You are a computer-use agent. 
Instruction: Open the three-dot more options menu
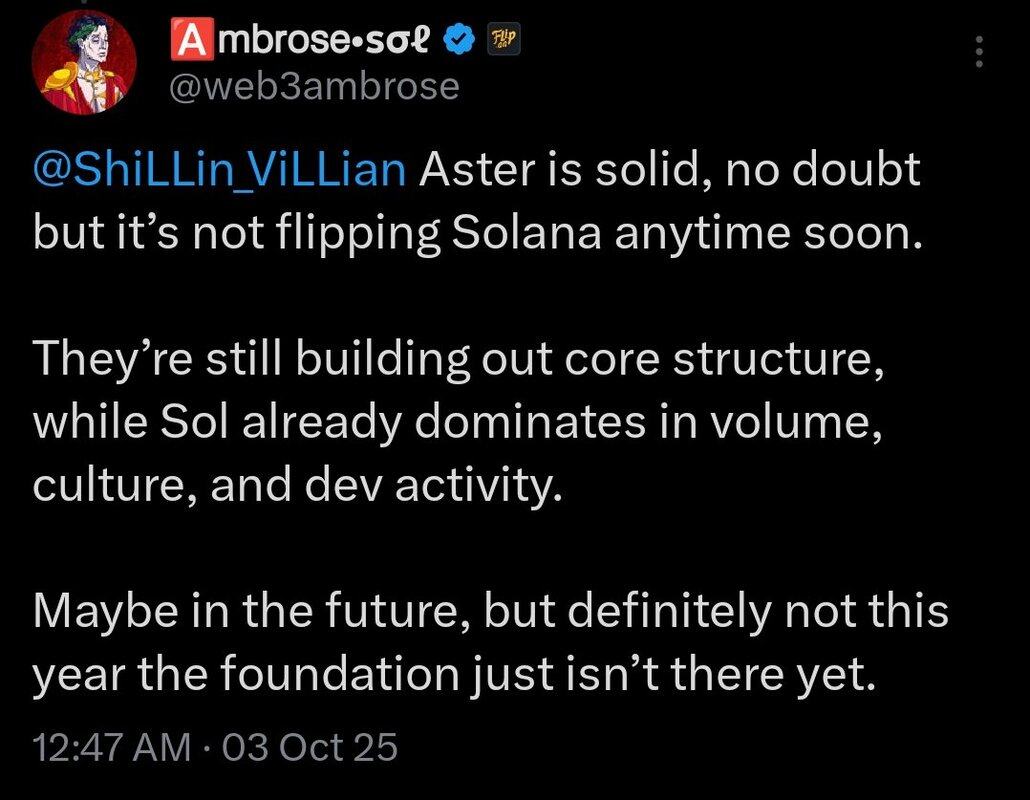(x=979, y=52)
